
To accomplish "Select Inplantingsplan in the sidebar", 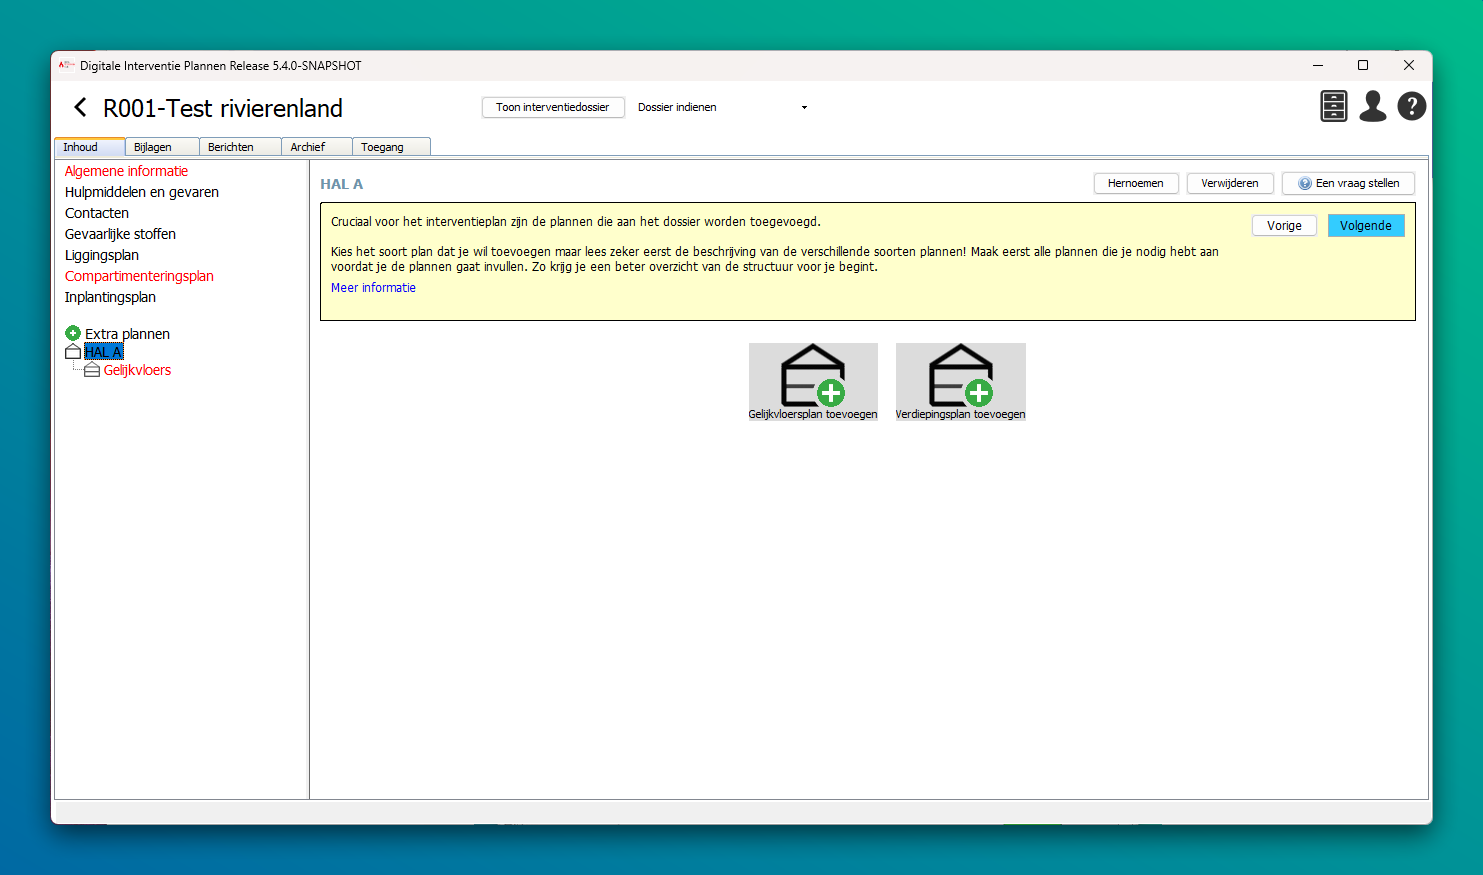I will coord(110,297).
